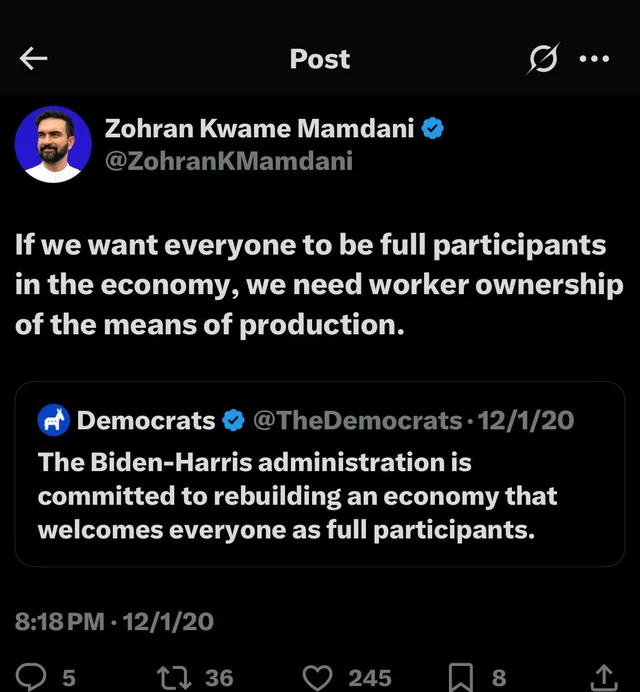Reply using the comment bubble icon
640x692 pixels.
(34, 677)
